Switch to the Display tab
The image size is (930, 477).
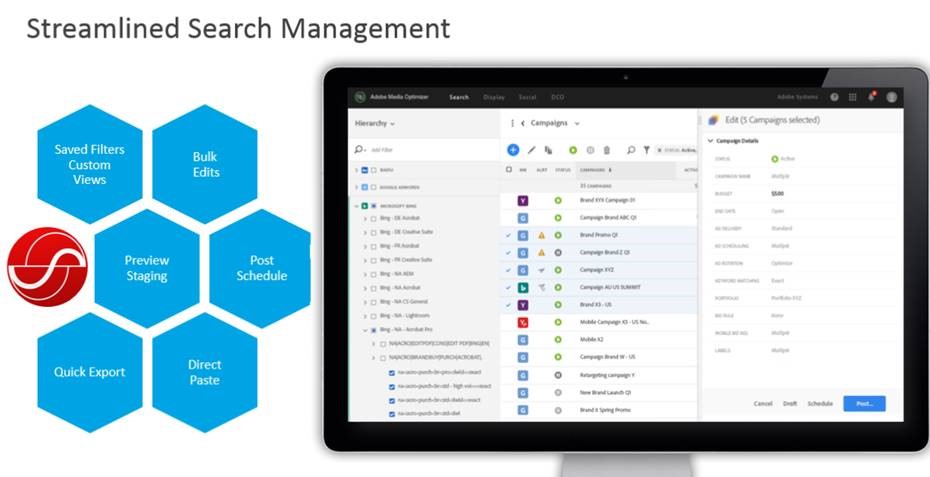(493, 97)
